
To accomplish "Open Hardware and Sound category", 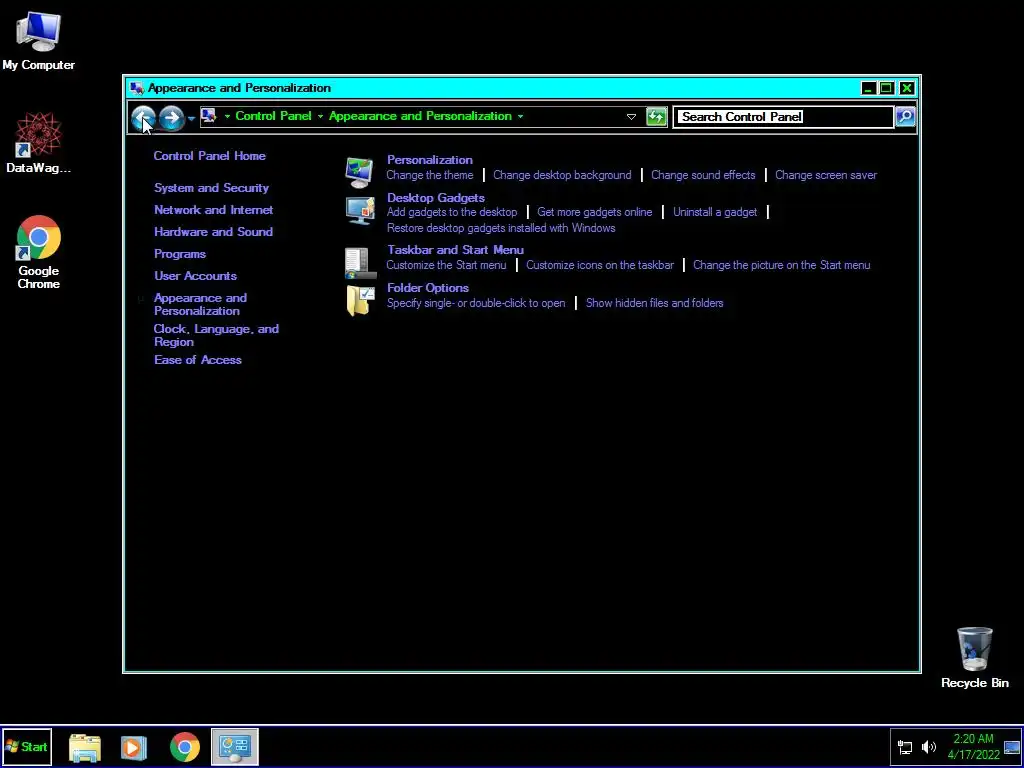I will (214, 232).
